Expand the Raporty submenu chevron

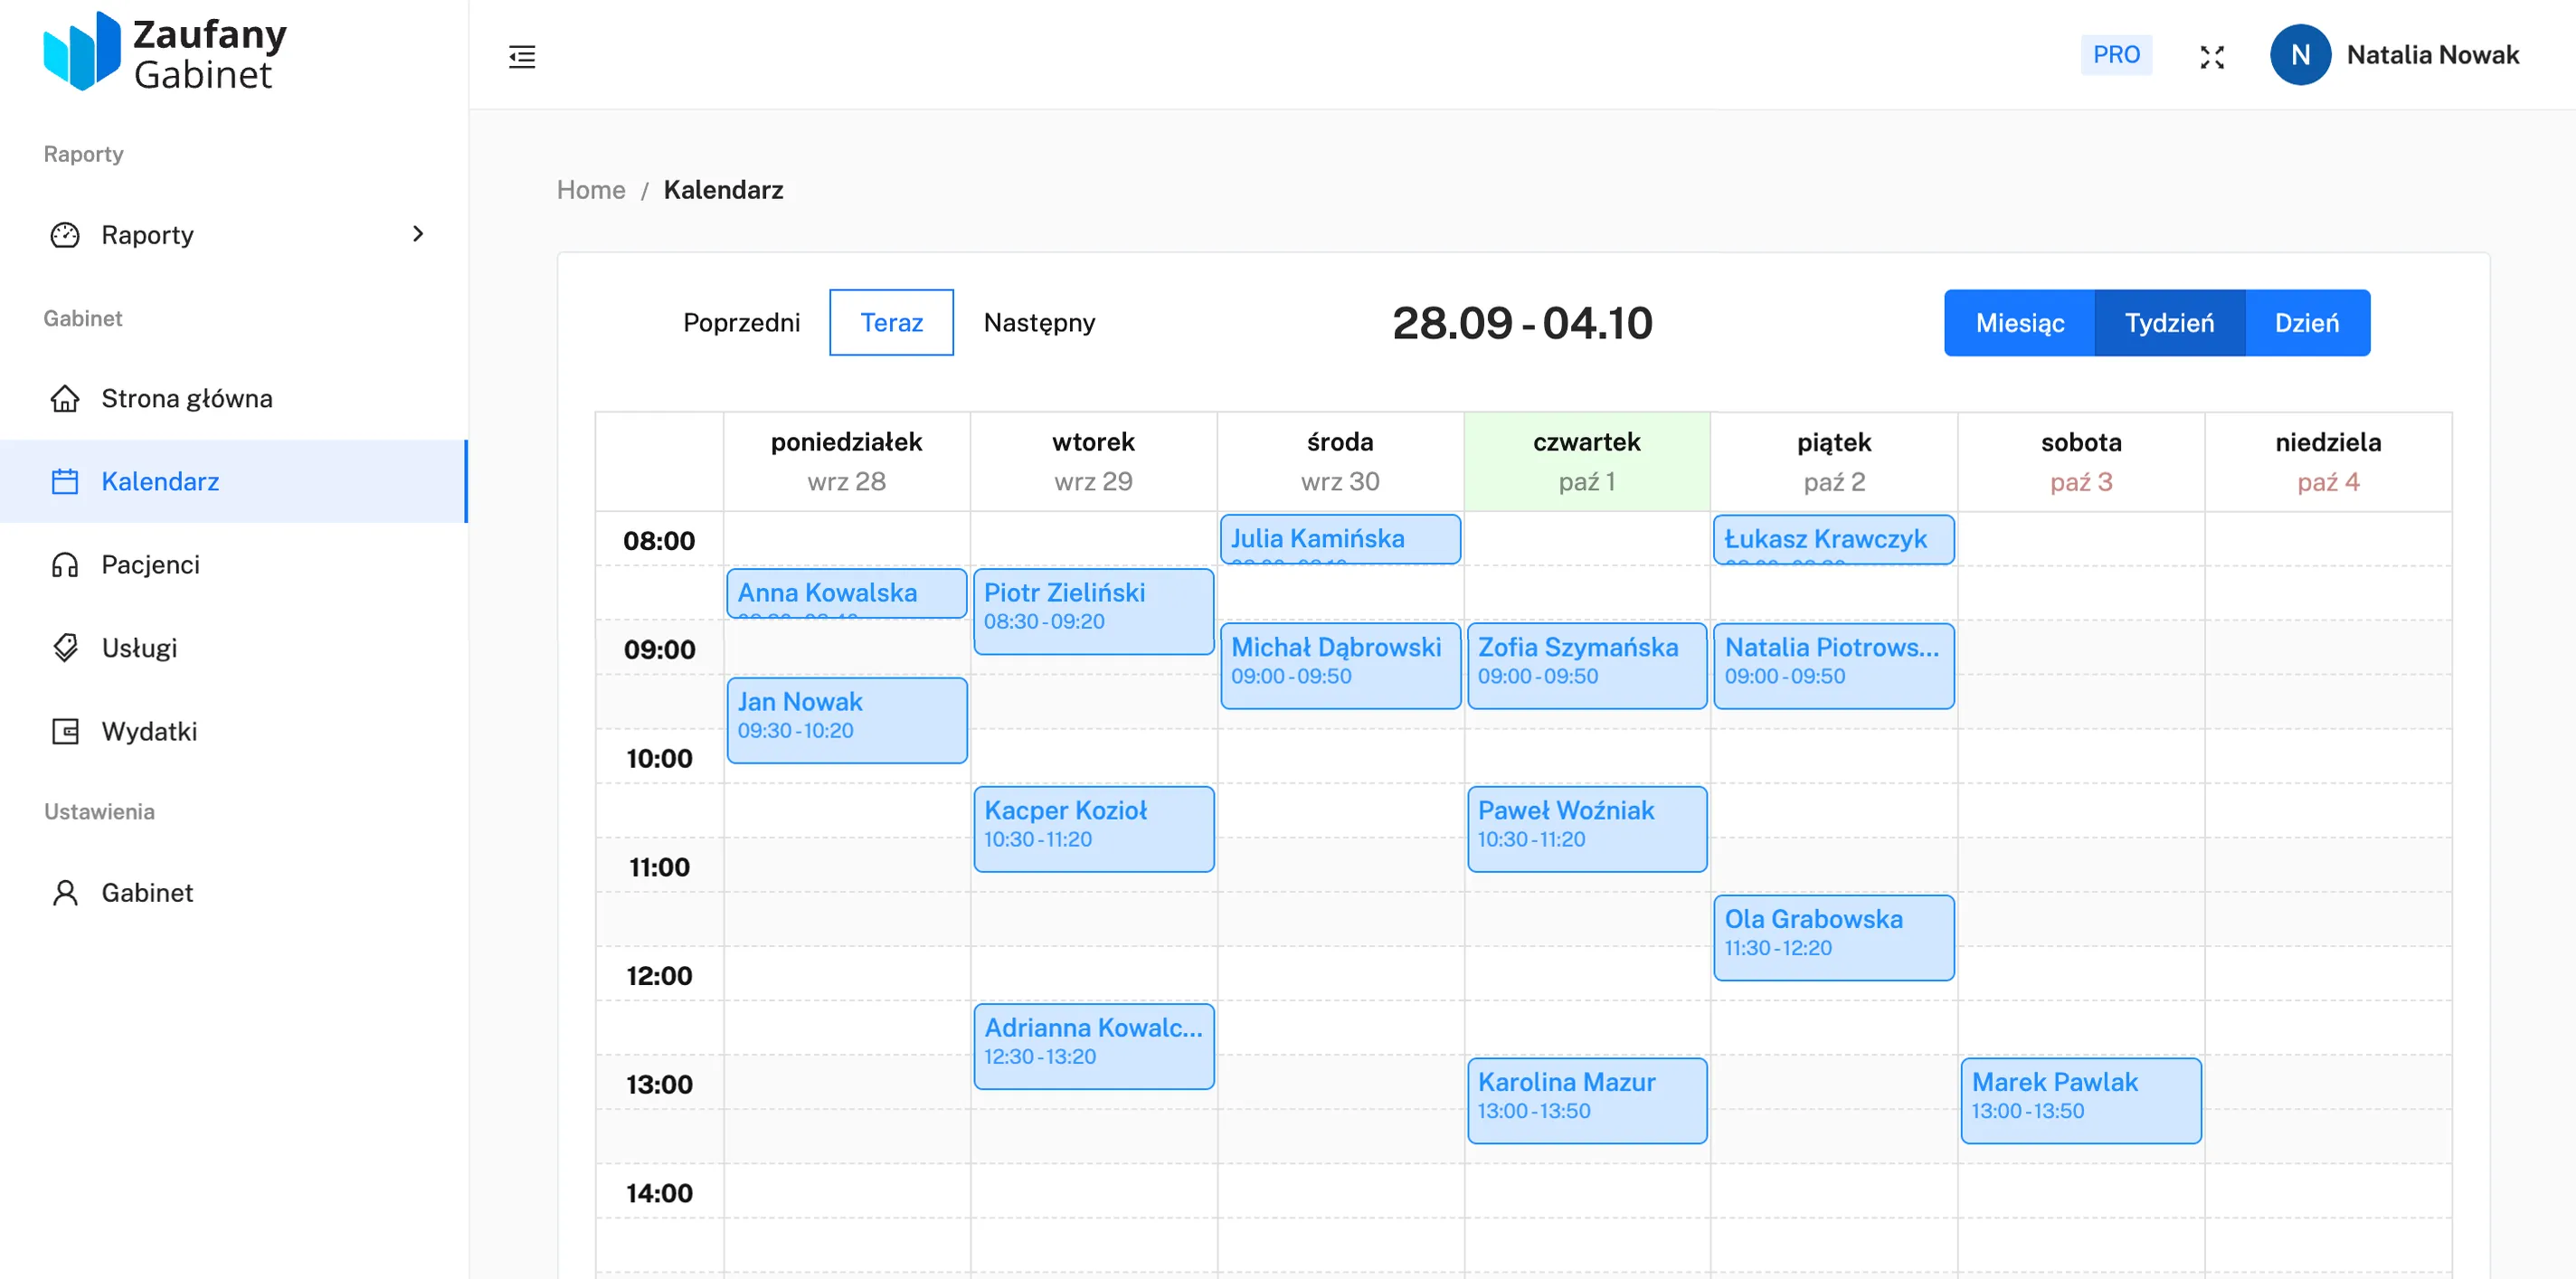(418, 234)
